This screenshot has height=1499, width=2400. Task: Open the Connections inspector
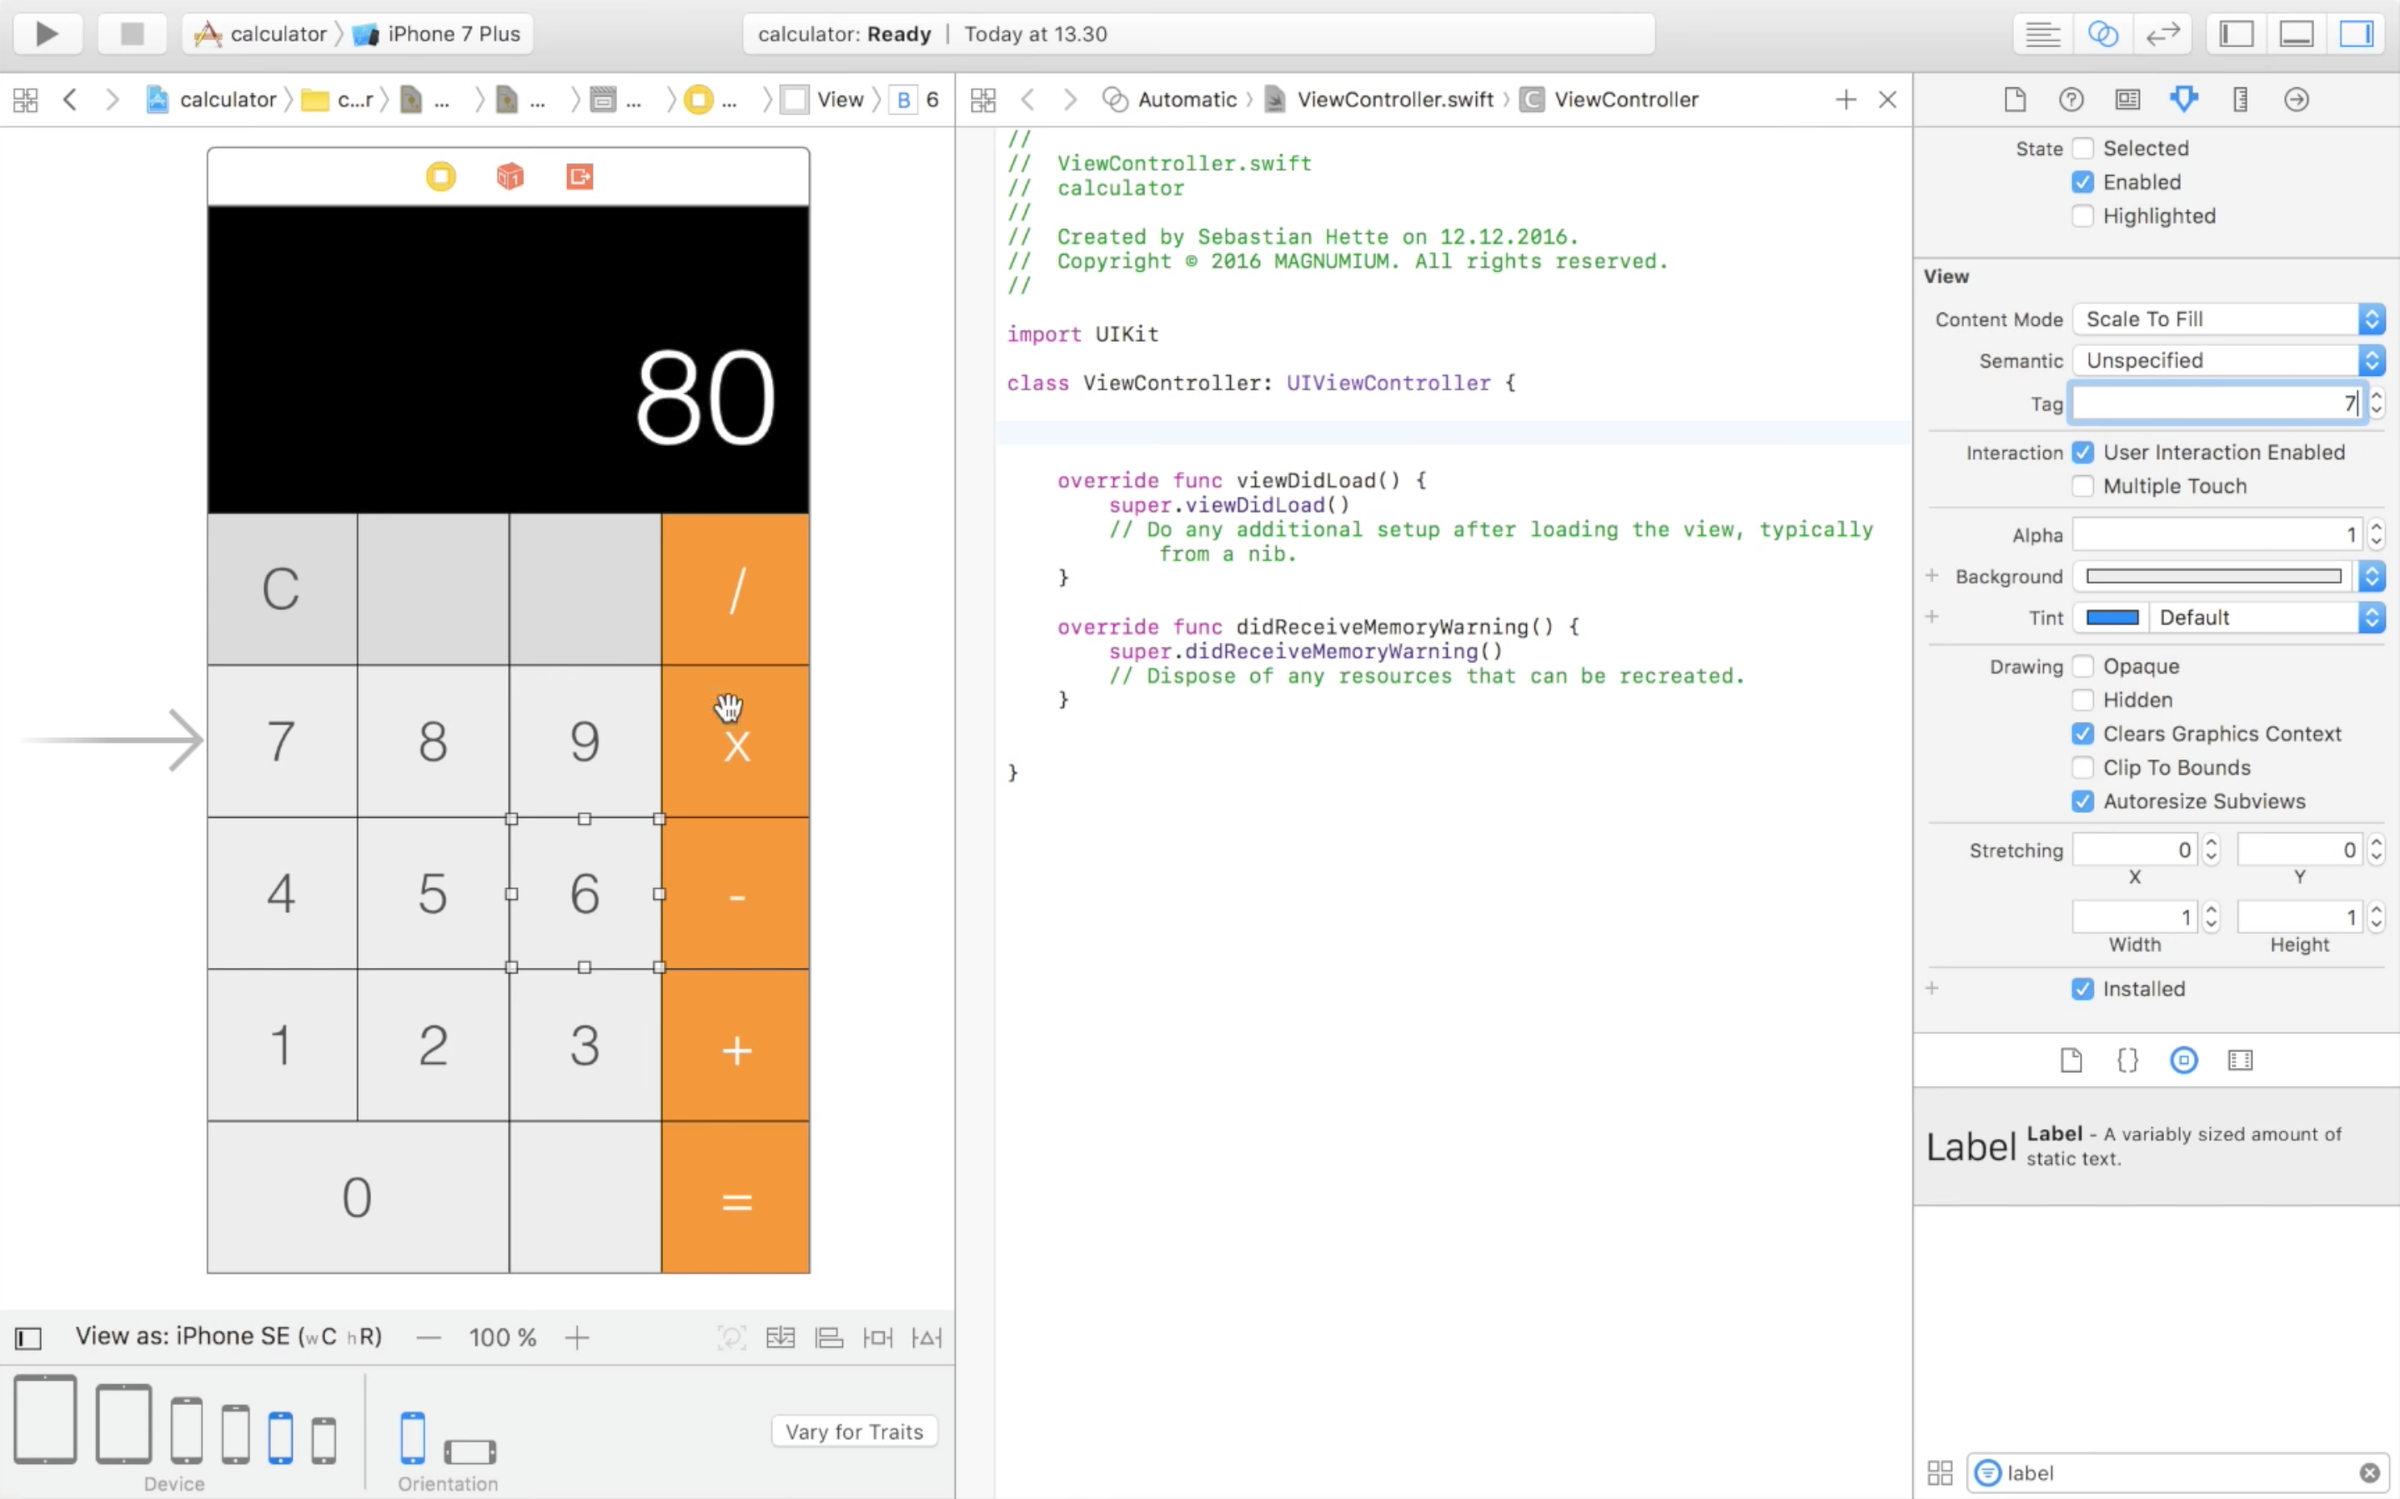click(2297, 99)
